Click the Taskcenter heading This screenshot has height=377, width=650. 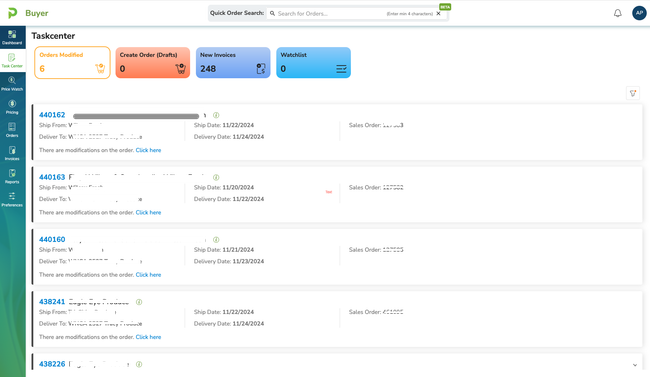(53, 36)
